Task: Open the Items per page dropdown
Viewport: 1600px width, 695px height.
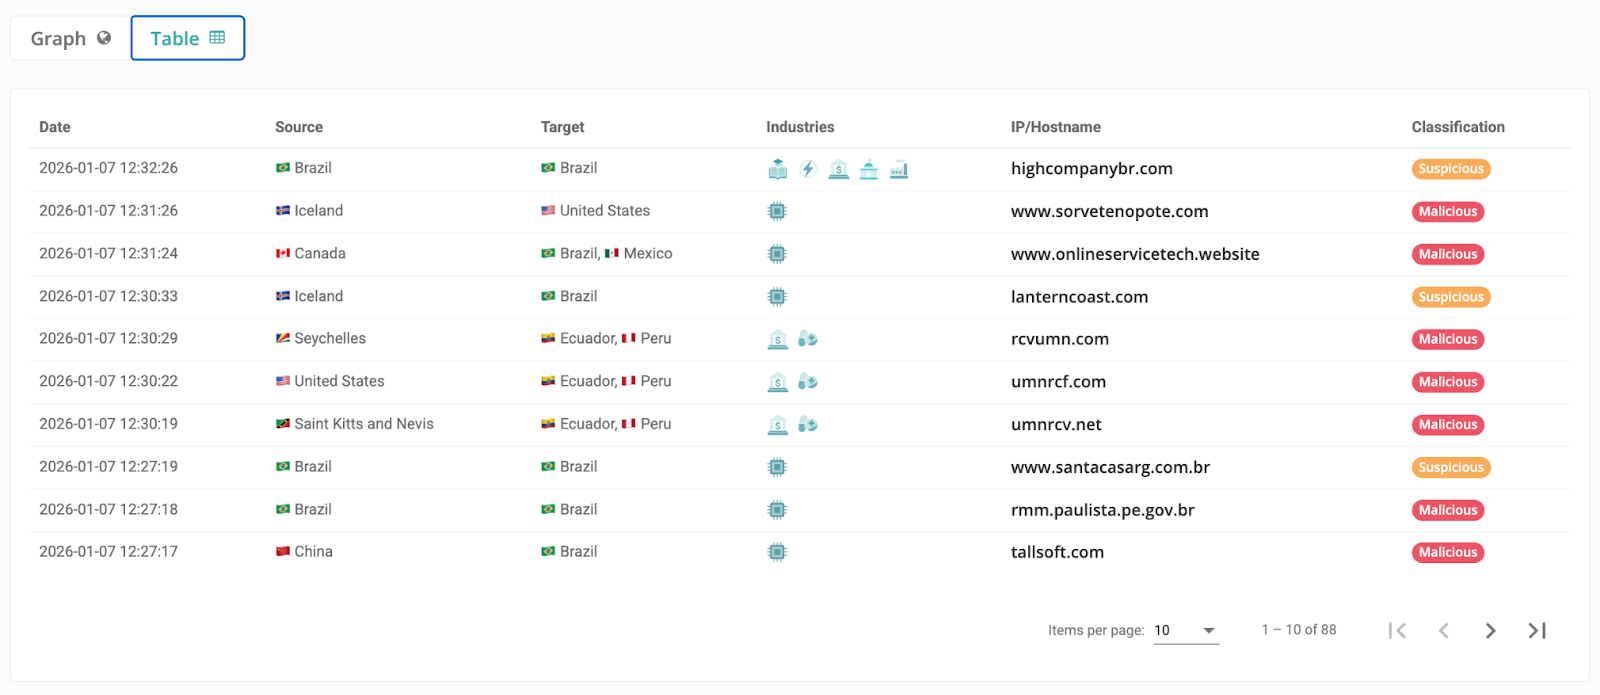Action: point(1186,630)
